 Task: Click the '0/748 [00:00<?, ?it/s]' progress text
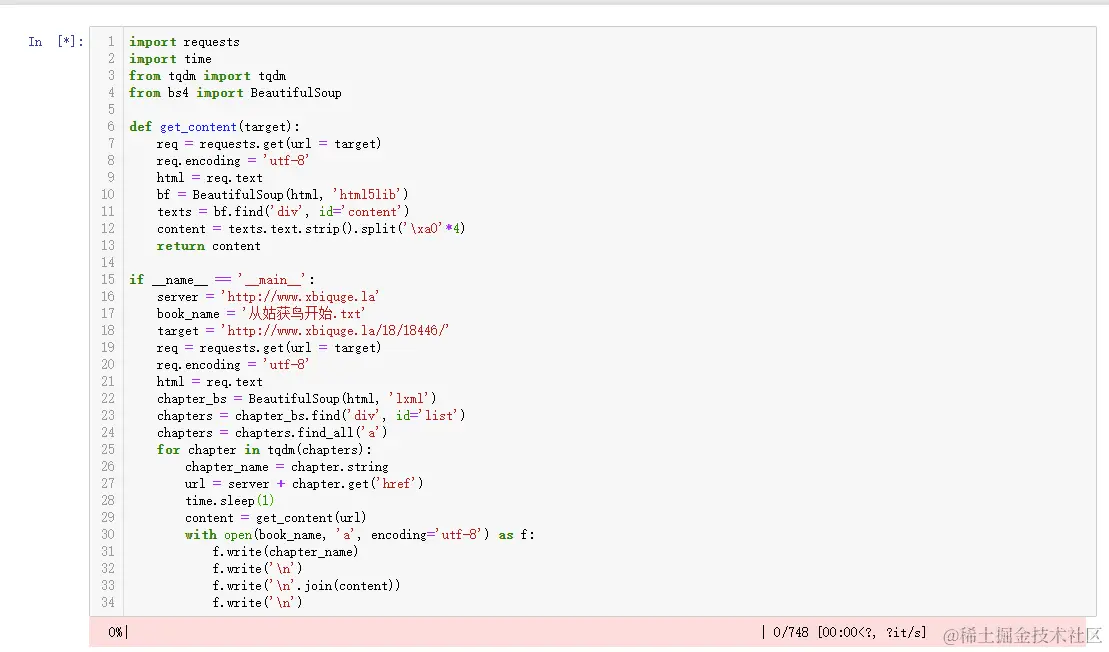[x=849, y=632]
